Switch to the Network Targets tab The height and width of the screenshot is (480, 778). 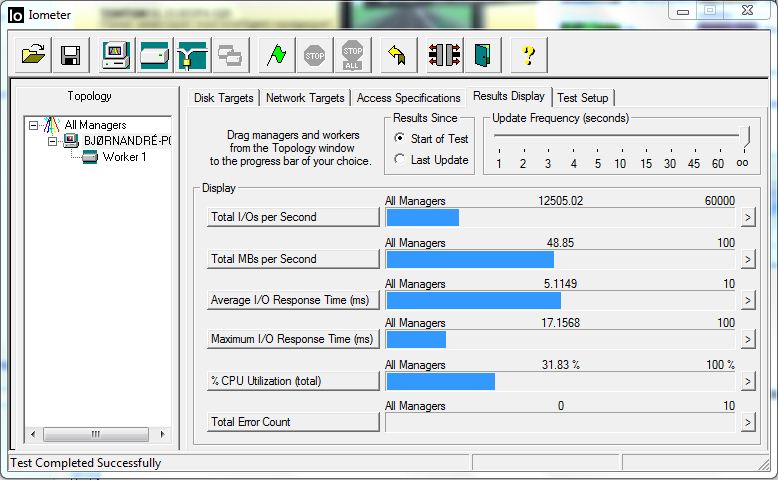305,98
